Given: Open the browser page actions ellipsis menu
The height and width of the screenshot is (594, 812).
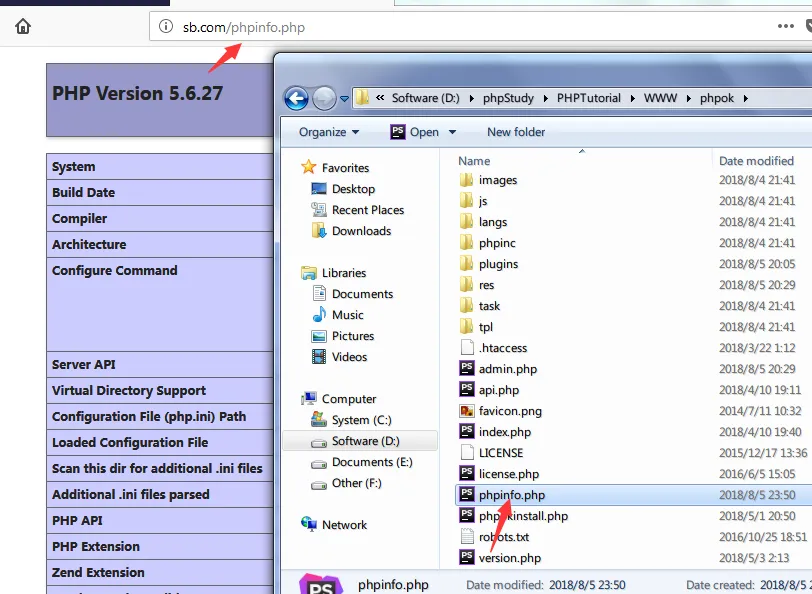Looking at the screenshot, I should click(x=787, y=27).
